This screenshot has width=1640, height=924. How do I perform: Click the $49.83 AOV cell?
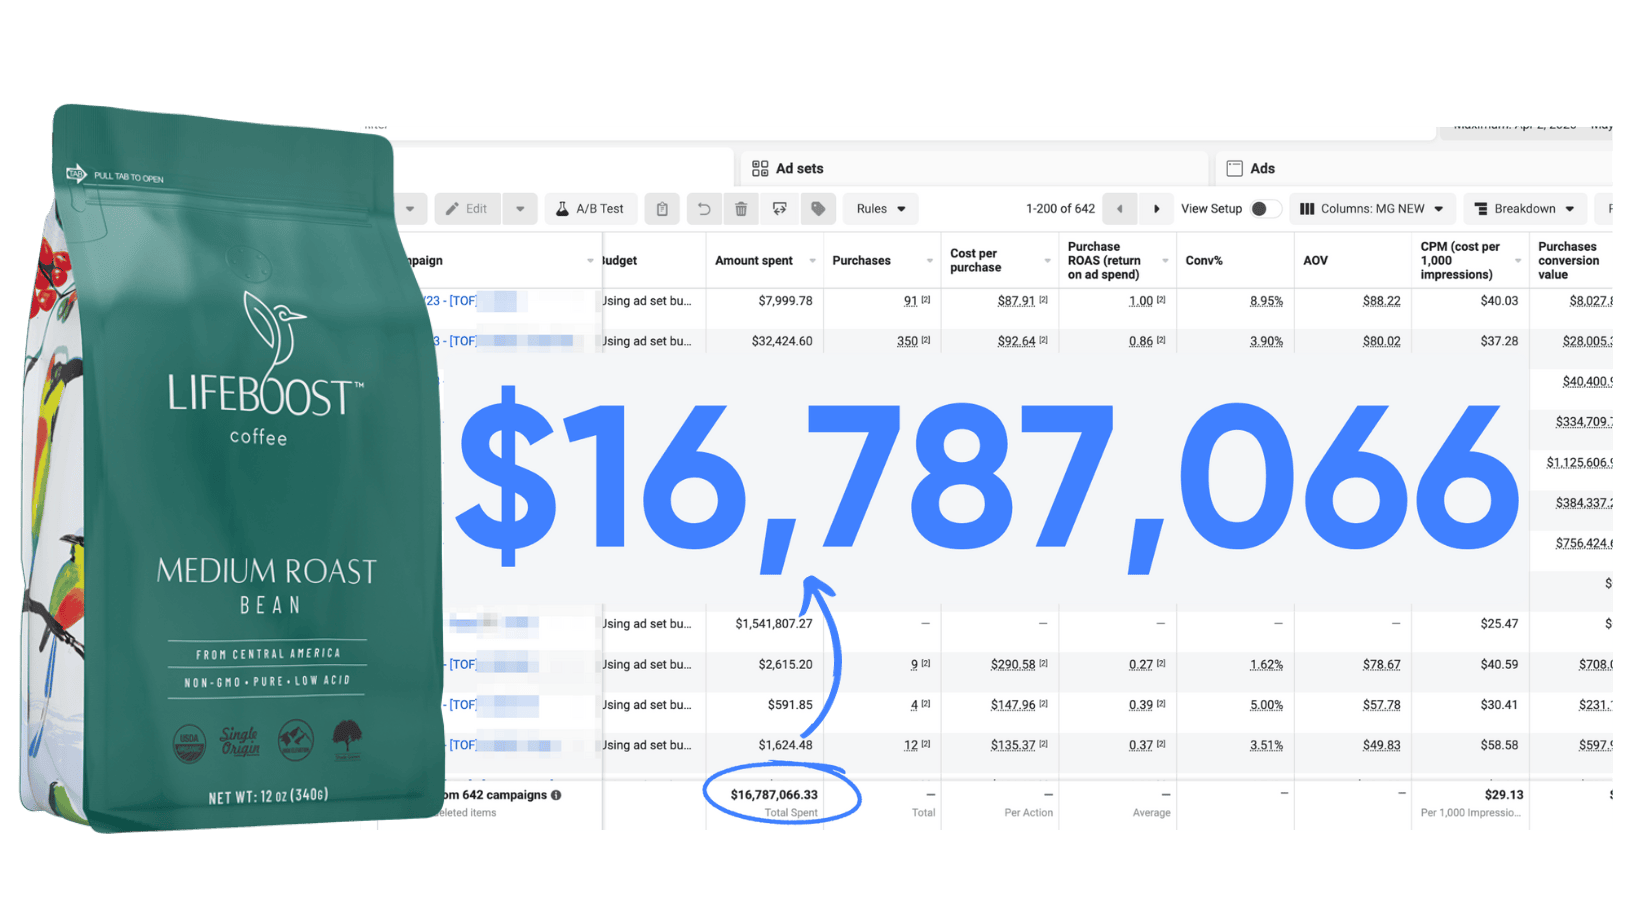pos(1381,745)
